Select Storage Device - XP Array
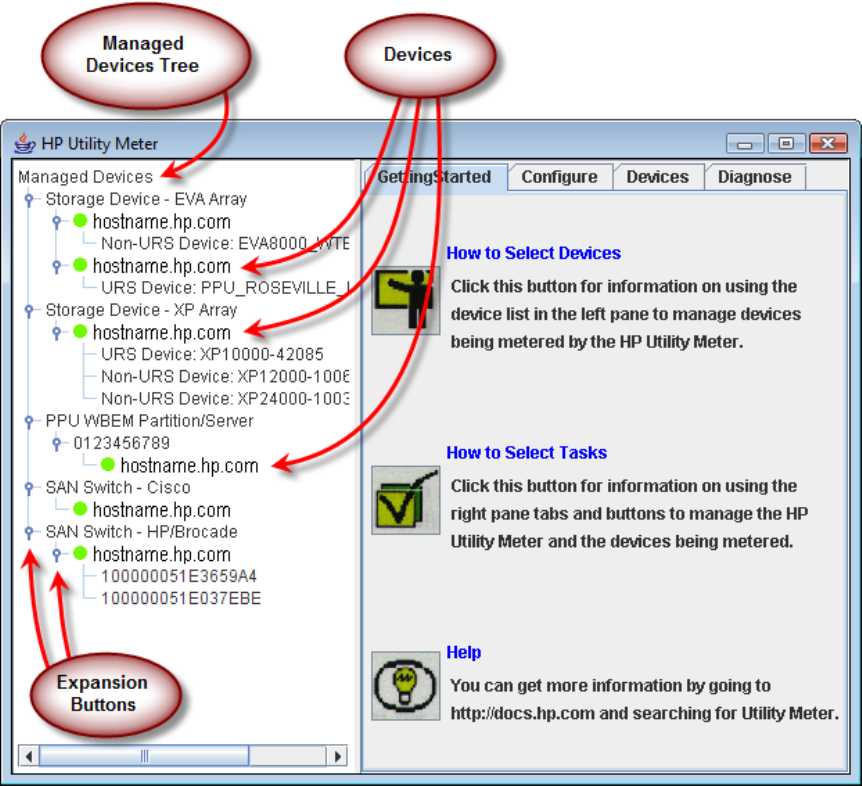 pos(141,310)
